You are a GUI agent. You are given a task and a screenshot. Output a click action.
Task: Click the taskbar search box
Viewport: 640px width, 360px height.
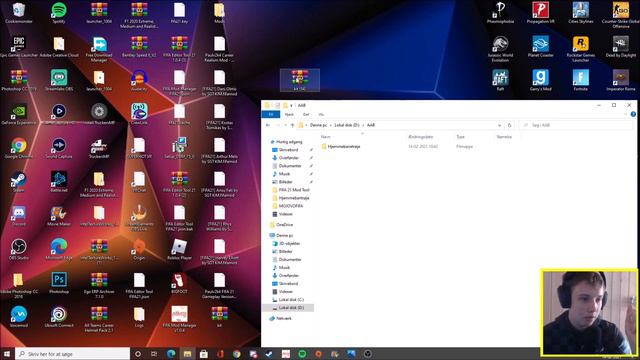(72, 354)
